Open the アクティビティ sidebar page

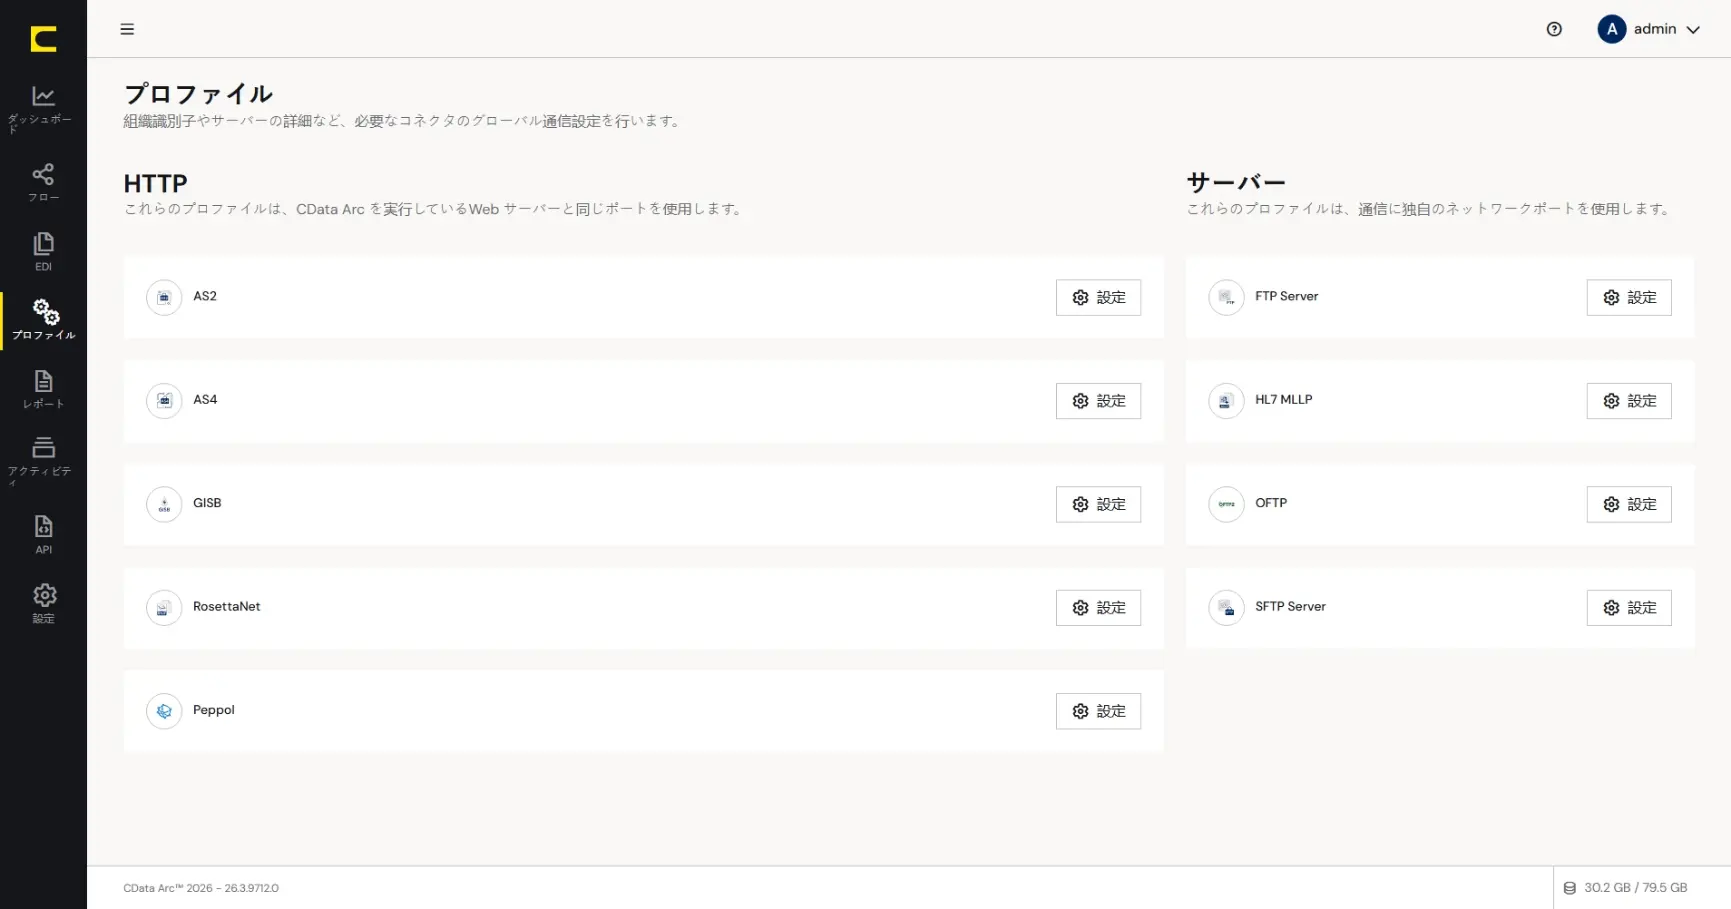point(43,460)
